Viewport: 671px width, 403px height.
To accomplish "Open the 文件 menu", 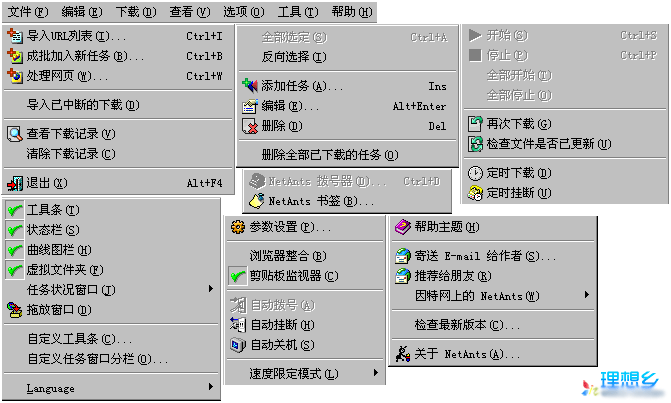I will pyautogui.click(x=28, y=12).
